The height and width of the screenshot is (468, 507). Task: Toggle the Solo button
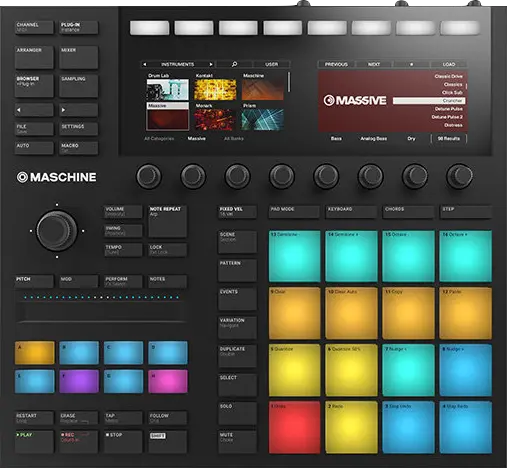237,413
